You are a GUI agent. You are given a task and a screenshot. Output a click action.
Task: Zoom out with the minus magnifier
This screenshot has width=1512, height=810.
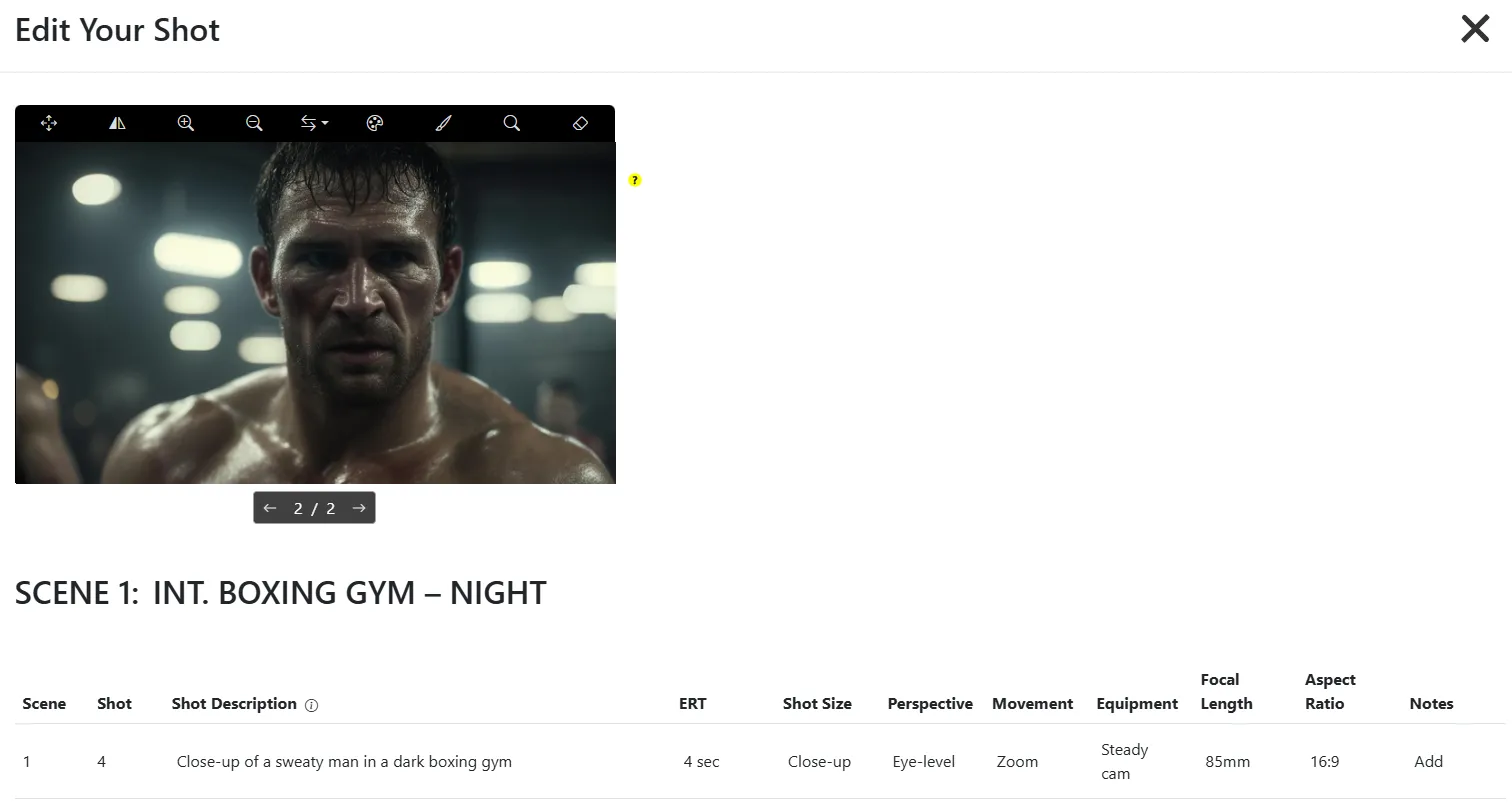(x=254, y=123)
